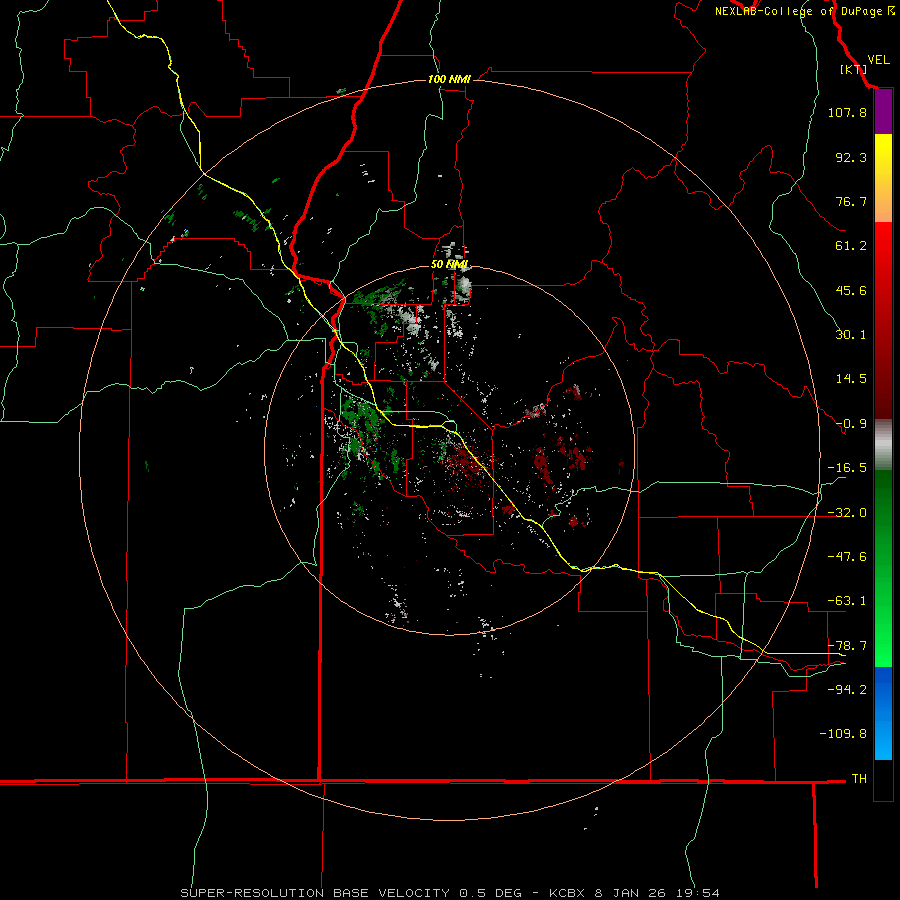Click the yellow-orange segment of the color bar
The width and height of the screenshot is (900, 900).
tap(883, 178)
